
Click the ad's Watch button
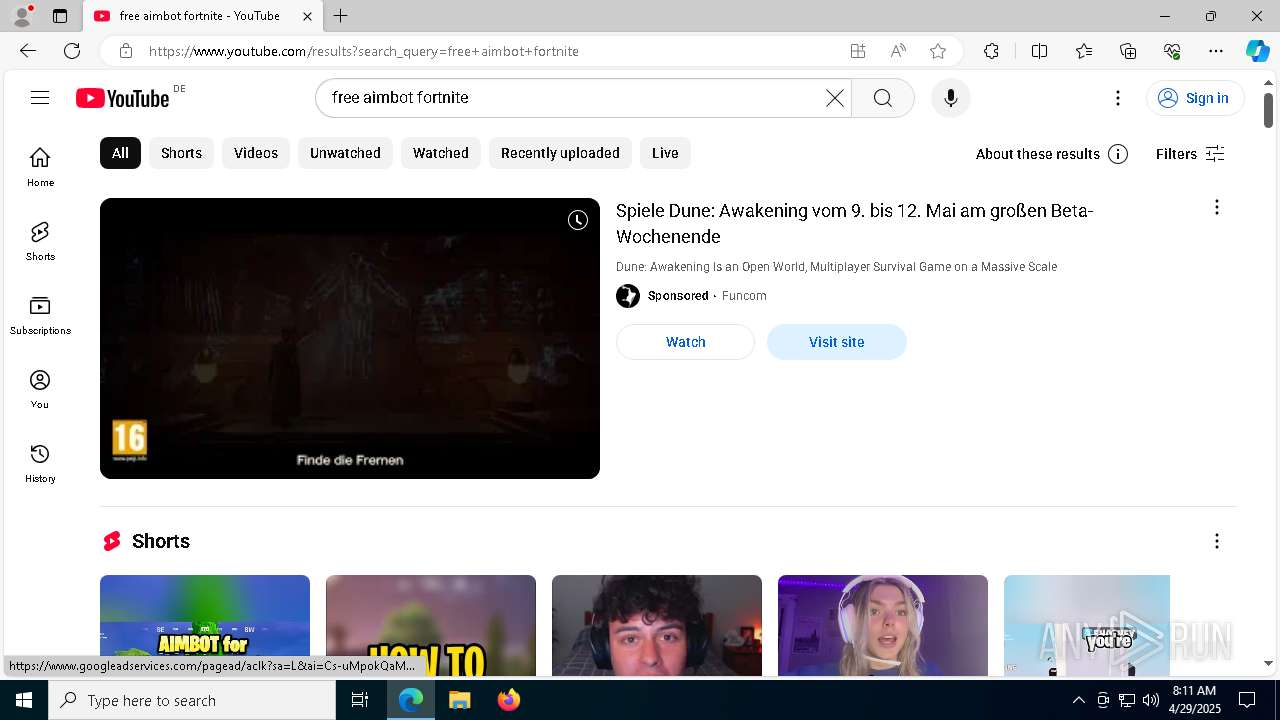point(685,342)
